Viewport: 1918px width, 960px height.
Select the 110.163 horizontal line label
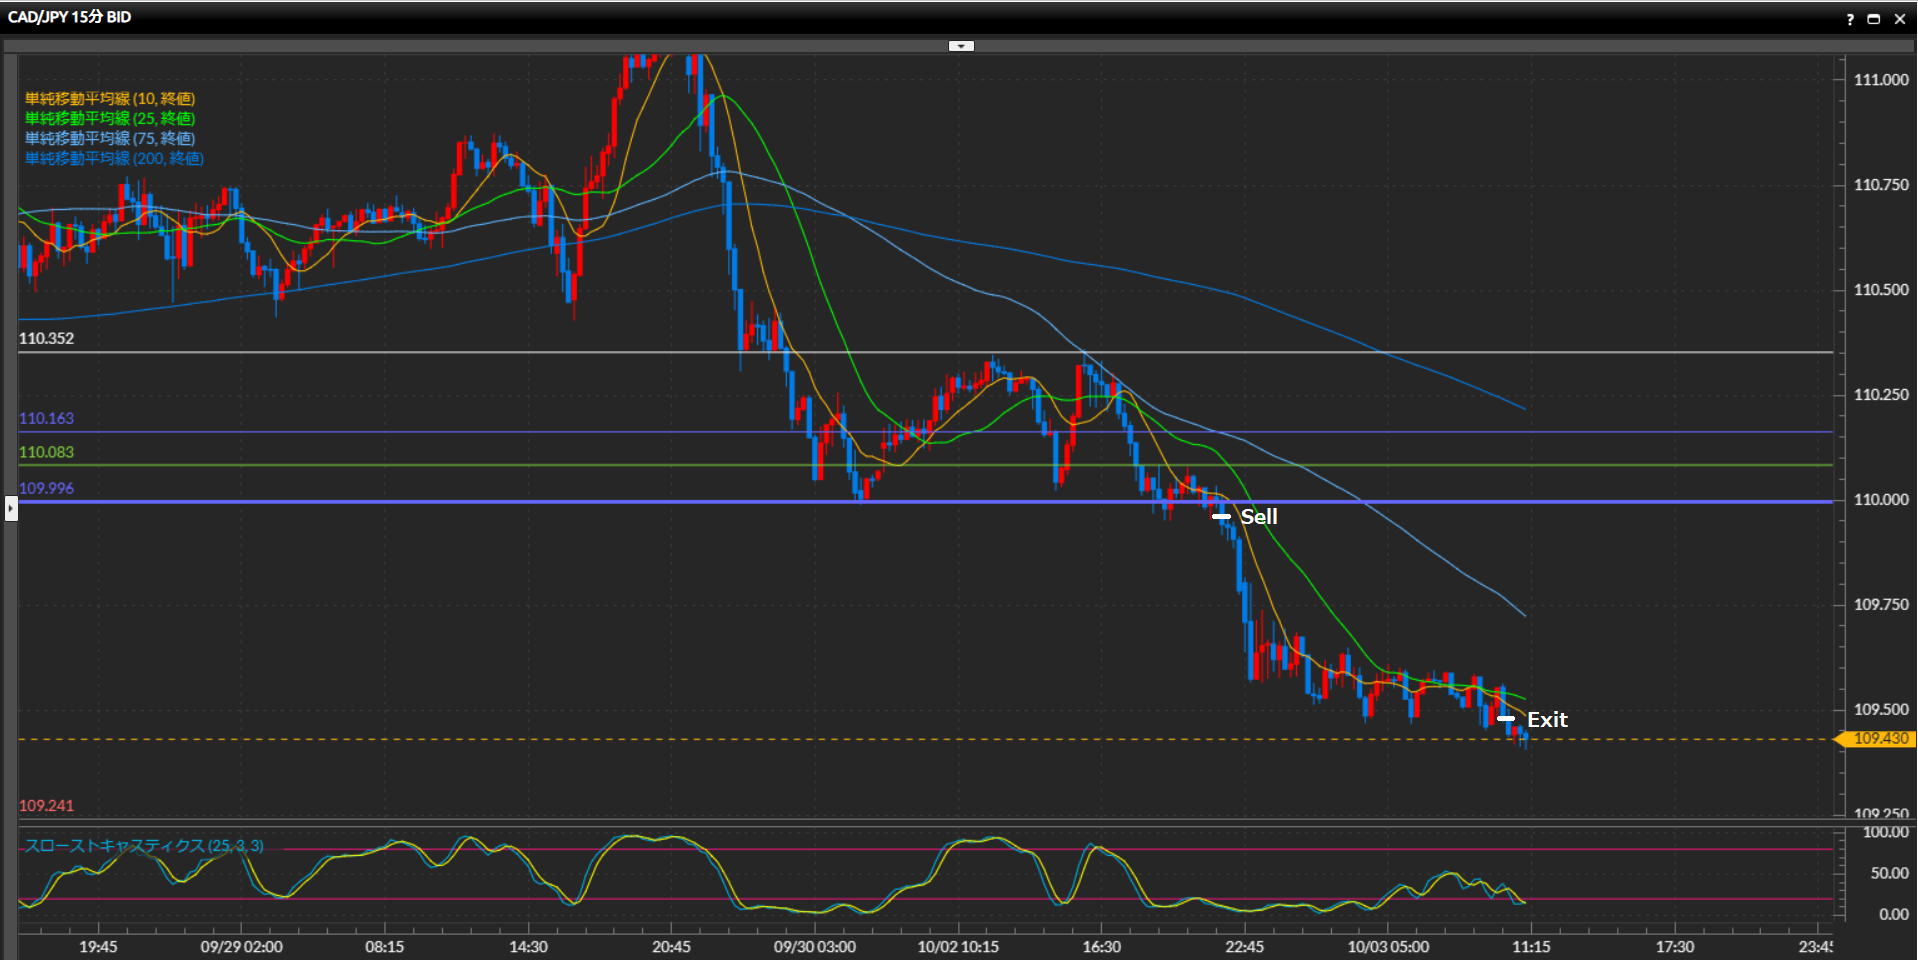coord(46,419)
